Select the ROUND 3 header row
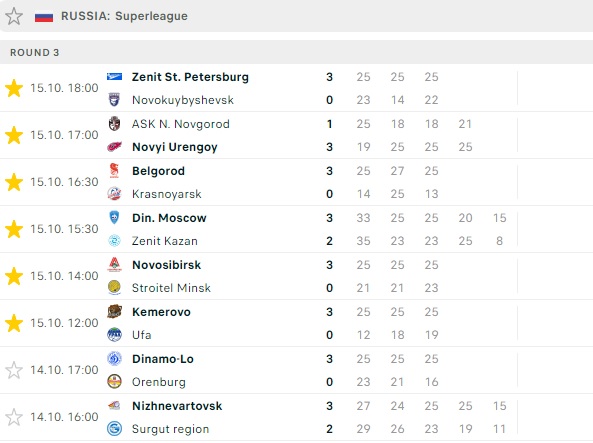Screen dimensions: 593x443 tap(296, 53)
